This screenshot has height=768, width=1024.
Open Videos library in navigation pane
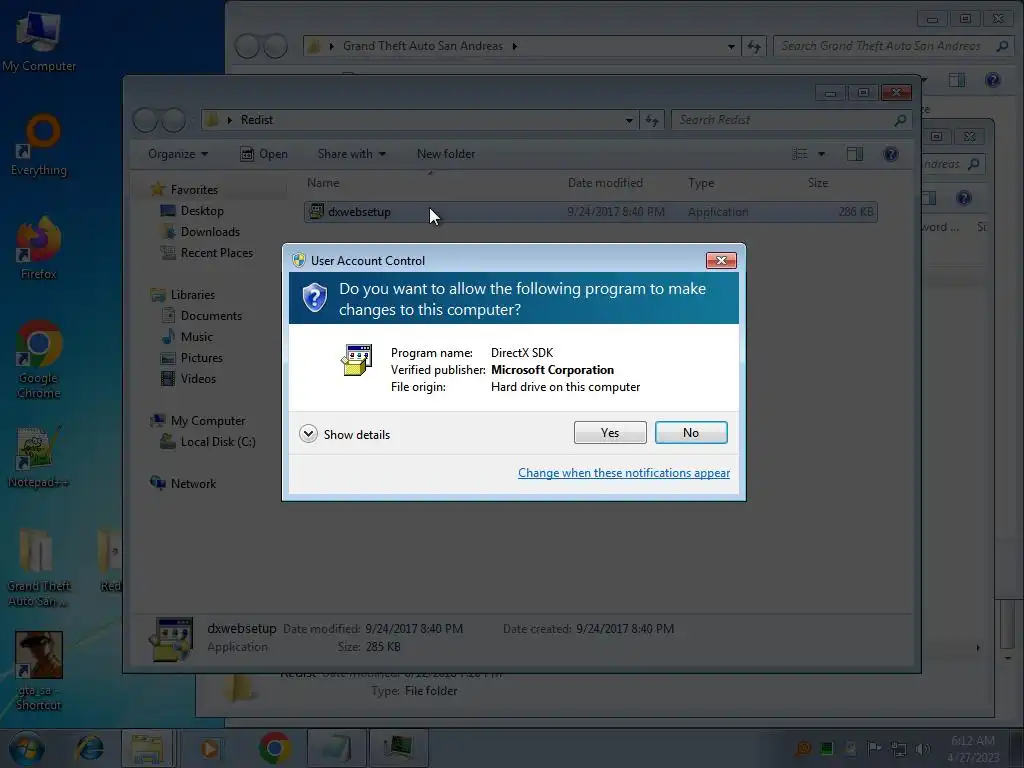point(198,379)
